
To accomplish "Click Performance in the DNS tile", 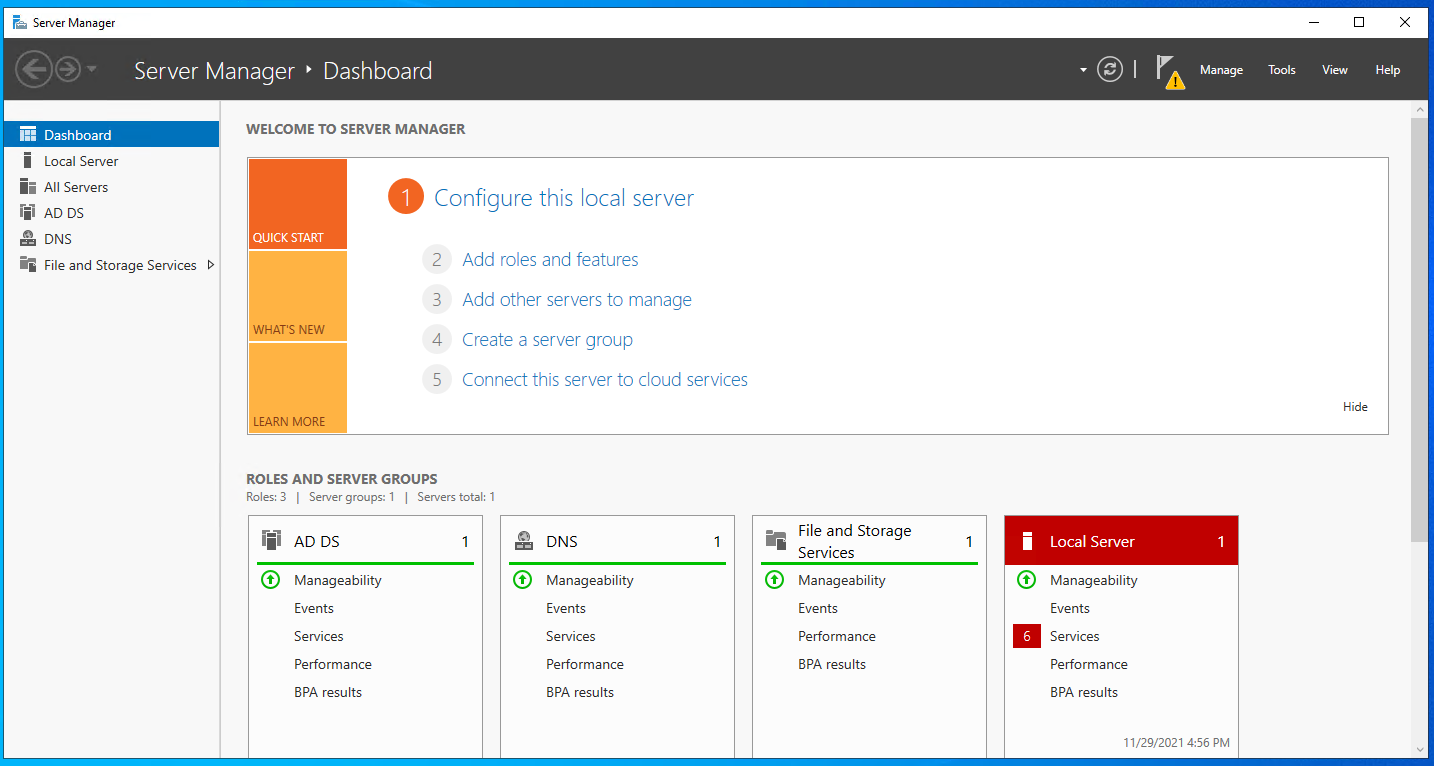I will tap(585, 664).
